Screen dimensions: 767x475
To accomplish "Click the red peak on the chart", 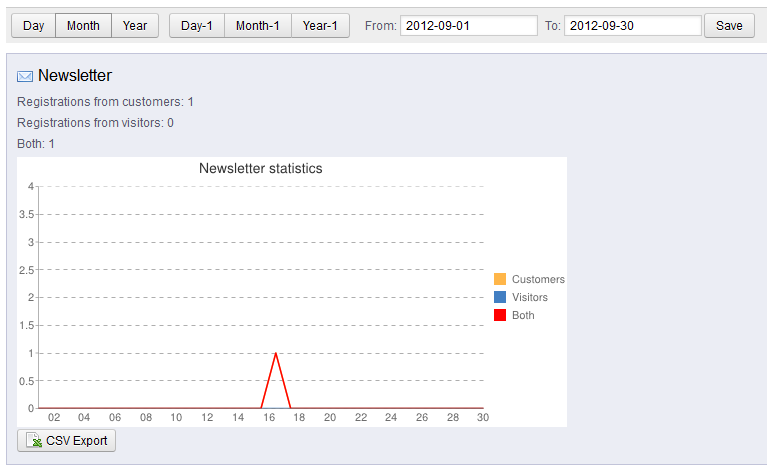I will (276, 354).
